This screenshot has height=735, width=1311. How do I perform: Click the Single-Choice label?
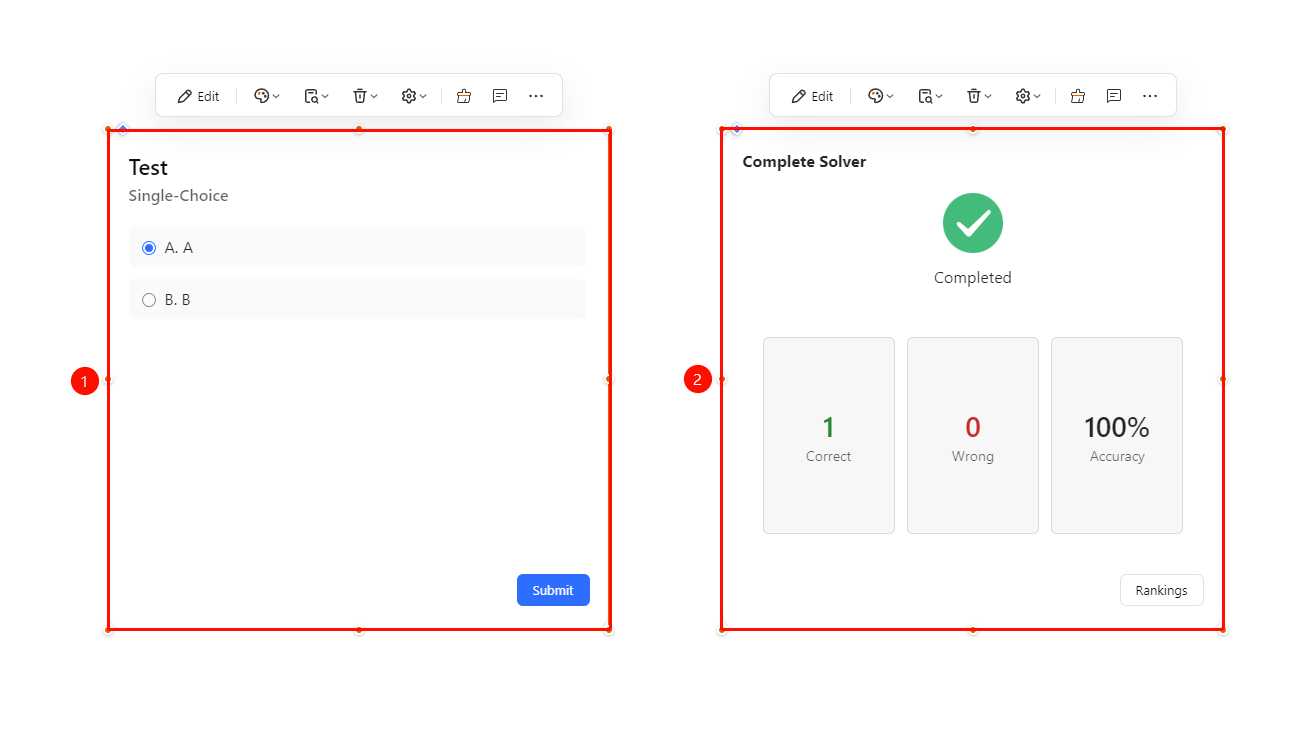click(178, 196)
